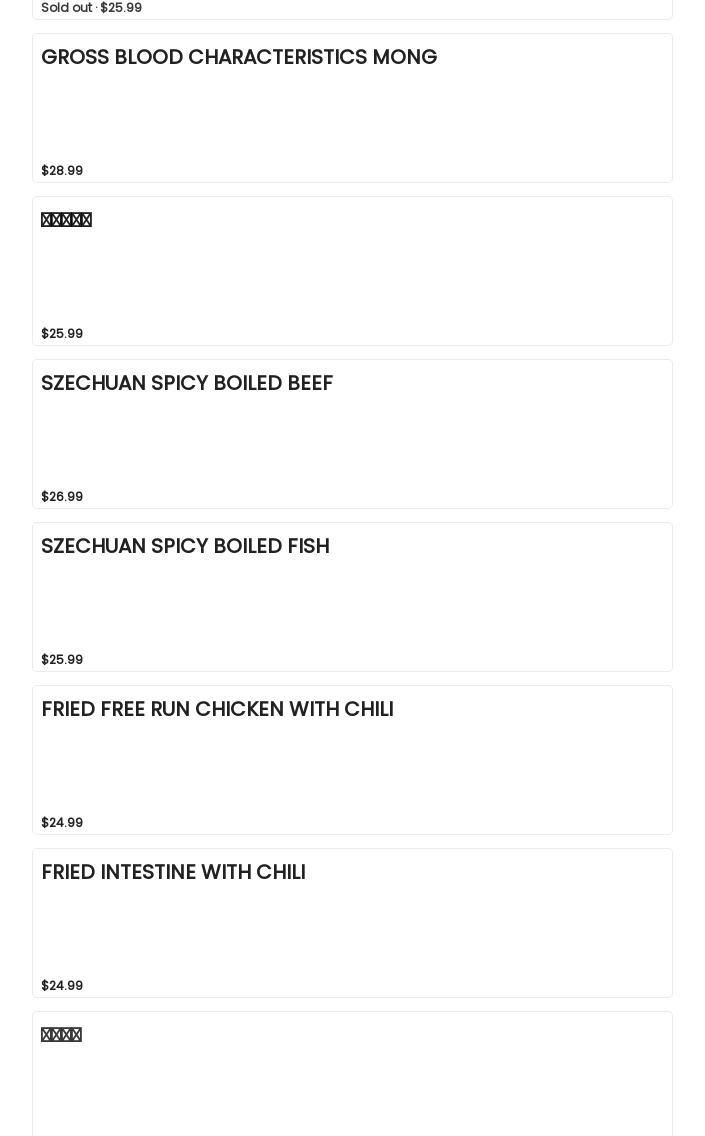Open the unnamed item below Gross Blood
This screenshot has width=705, height=1136.
coord(66,220)
